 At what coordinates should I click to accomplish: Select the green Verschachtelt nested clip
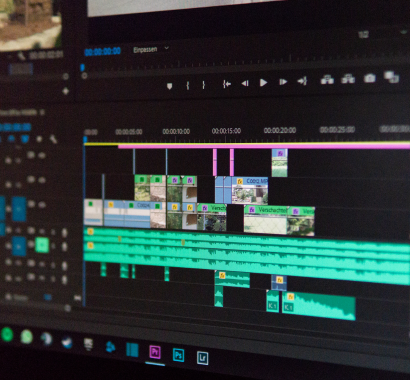(x=266, y=220)
